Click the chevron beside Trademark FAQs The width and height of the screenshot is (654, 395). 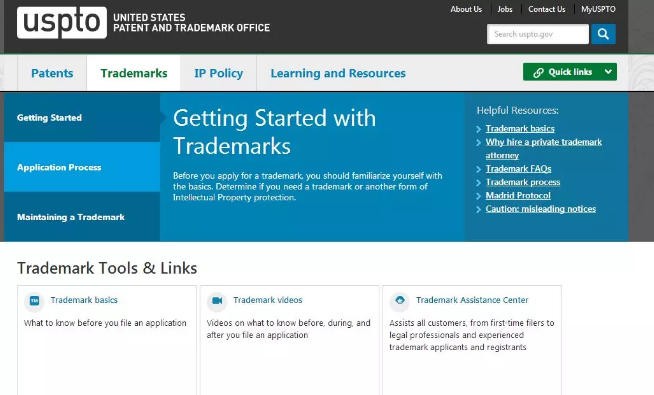click(479, 169)
